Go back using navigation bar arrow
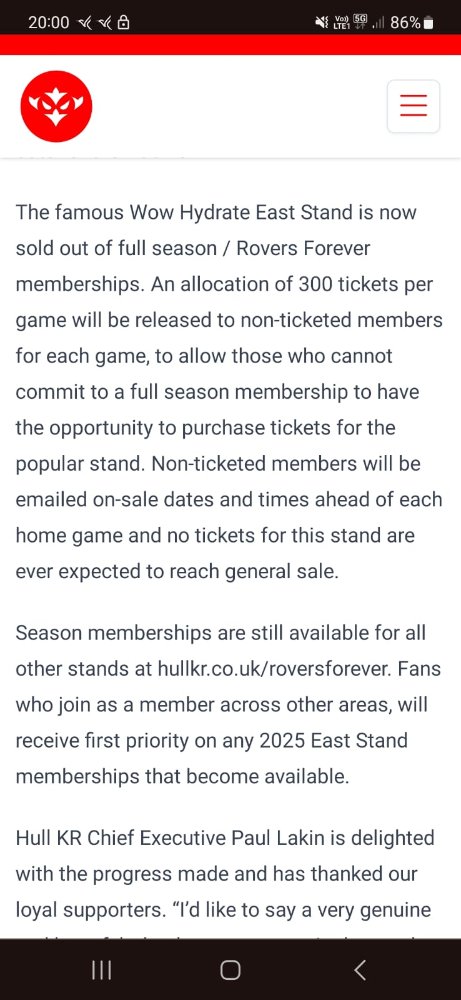Viewport: 461px width, 1000px height. click(360, 970)
